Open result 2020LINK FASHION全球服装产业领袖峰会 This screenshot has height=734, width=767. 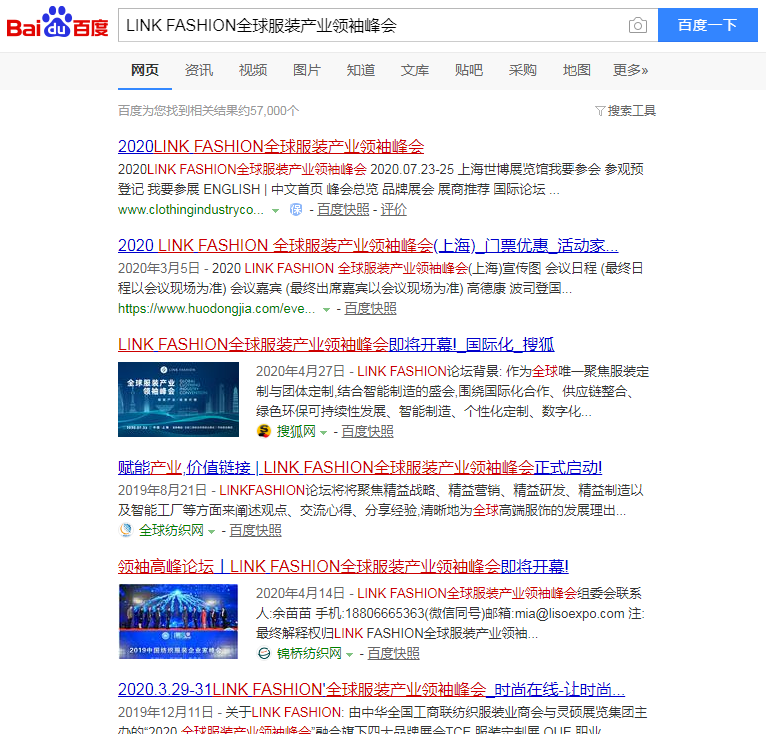(x=271, y=146)
